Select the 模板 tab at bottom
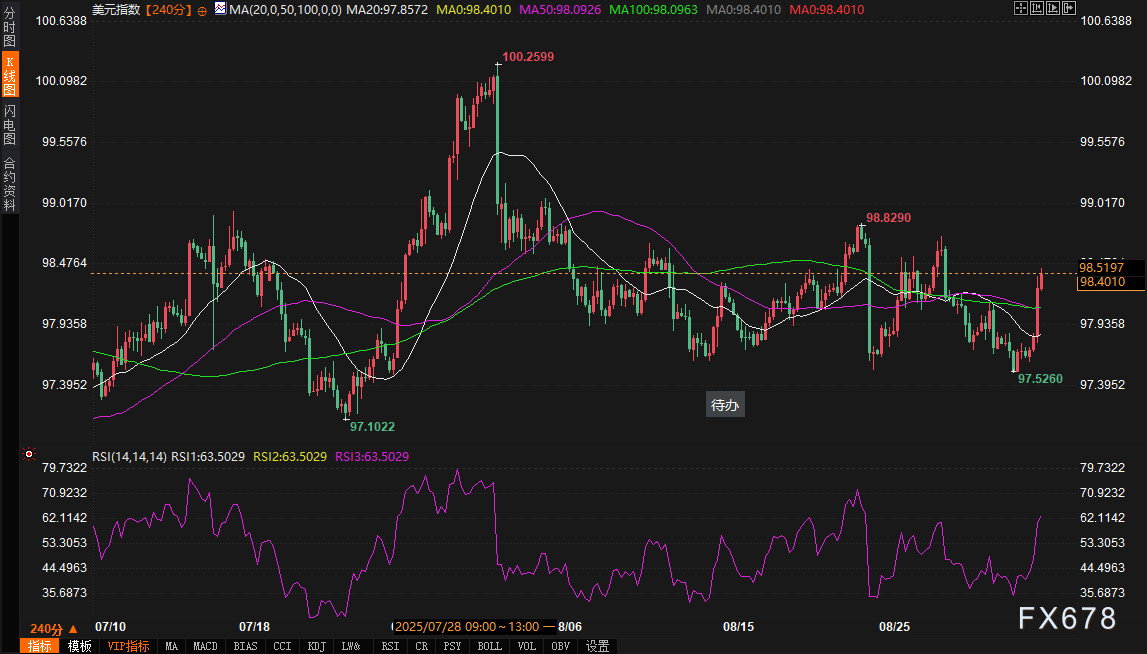 pyautogui.click(x=79, y=646)
